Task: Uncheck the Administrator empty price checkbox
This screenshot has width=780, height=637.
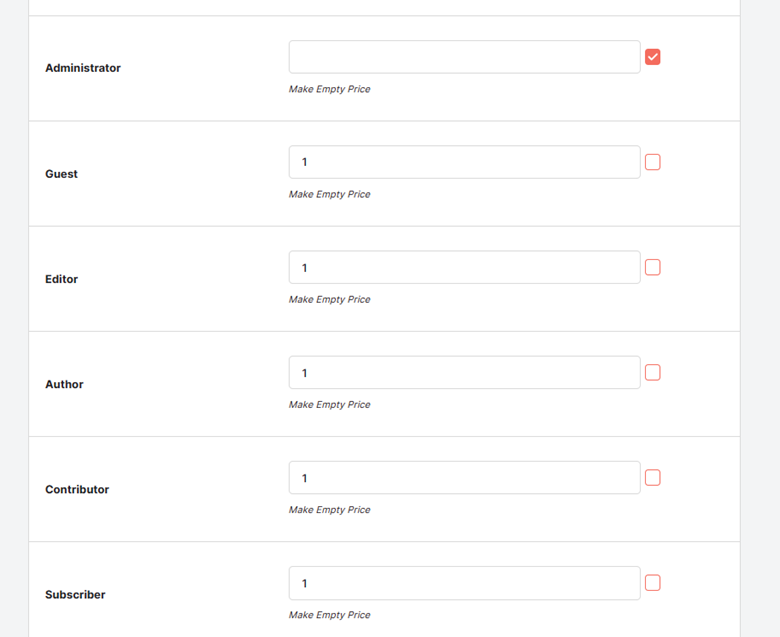Action: pyautogui.click(x=653, y=57)
